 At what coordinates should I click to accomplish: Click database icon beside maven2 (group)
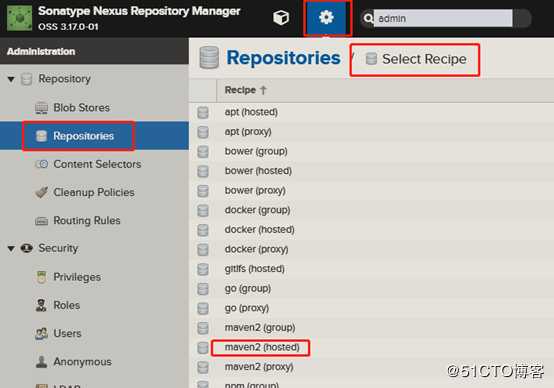point(203,328)
